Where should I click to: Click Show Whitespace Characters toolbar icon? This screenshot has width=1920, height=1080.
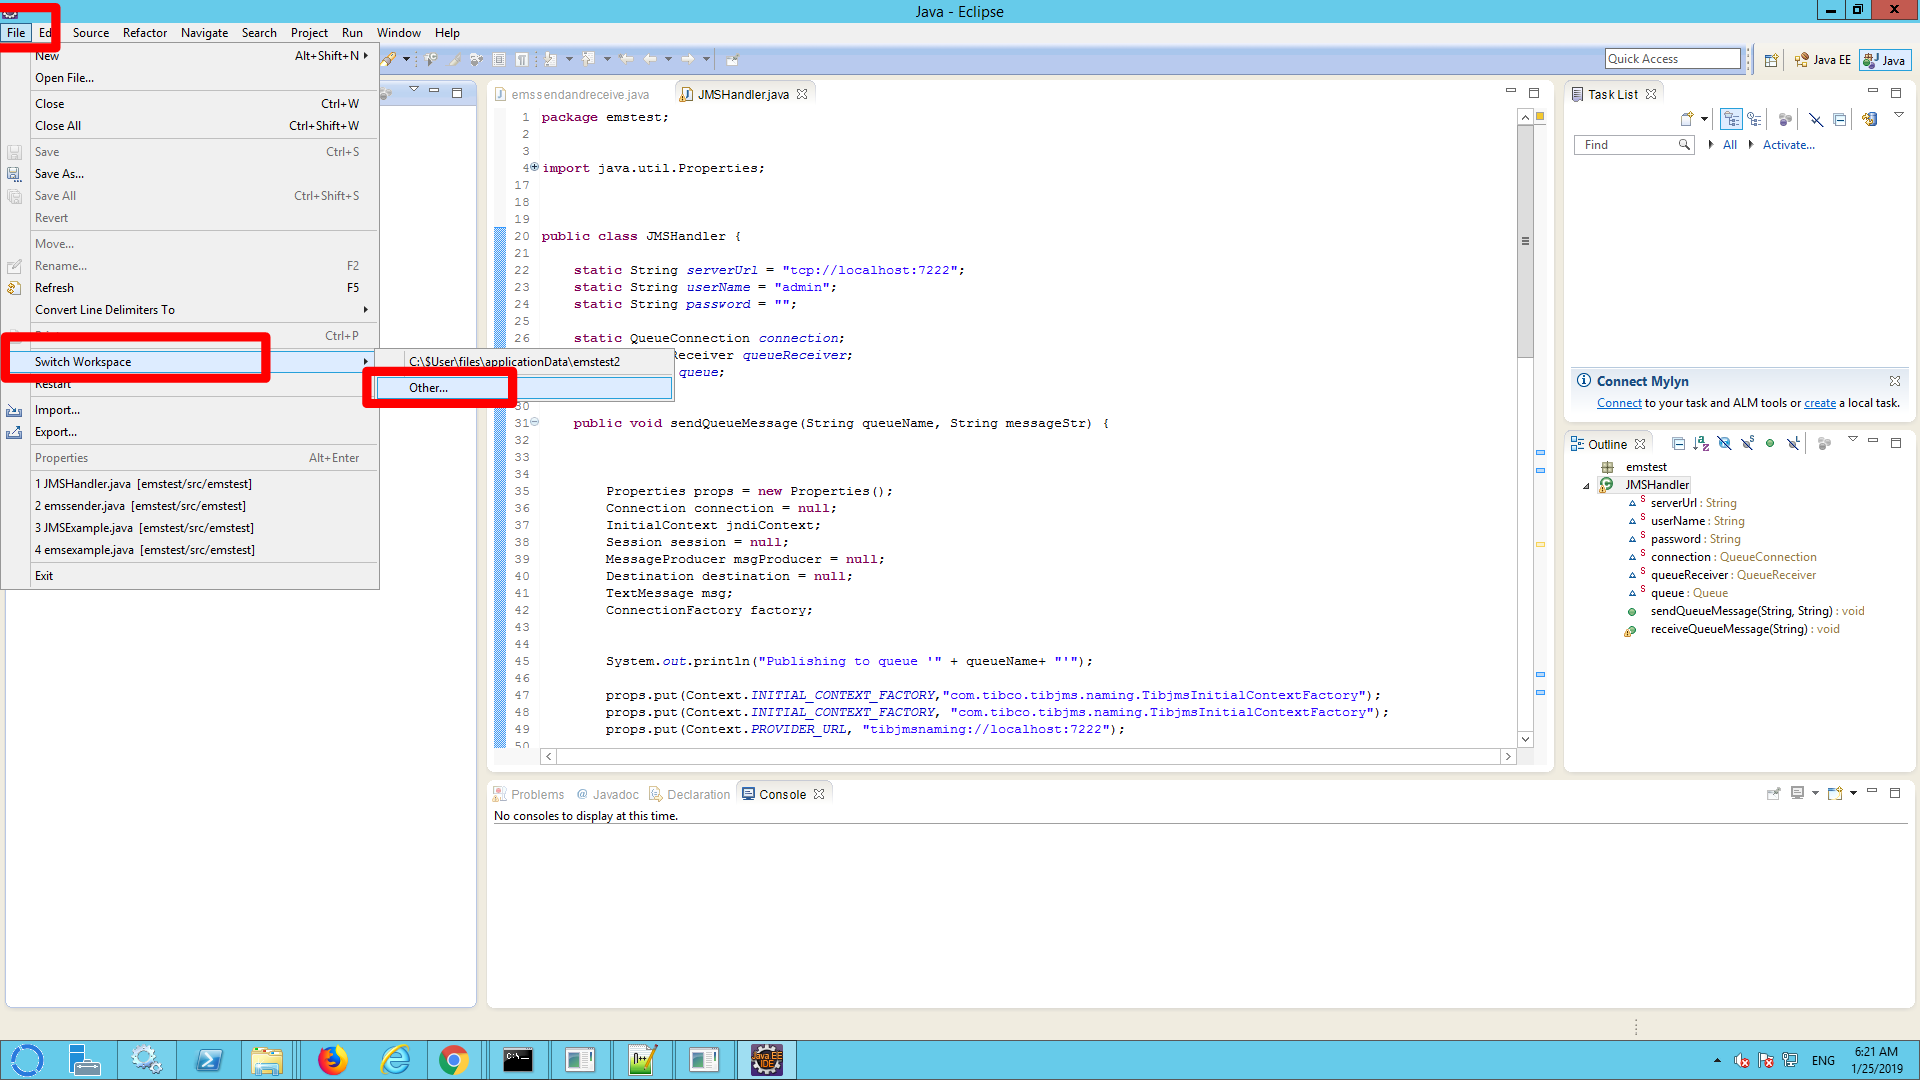521,59
